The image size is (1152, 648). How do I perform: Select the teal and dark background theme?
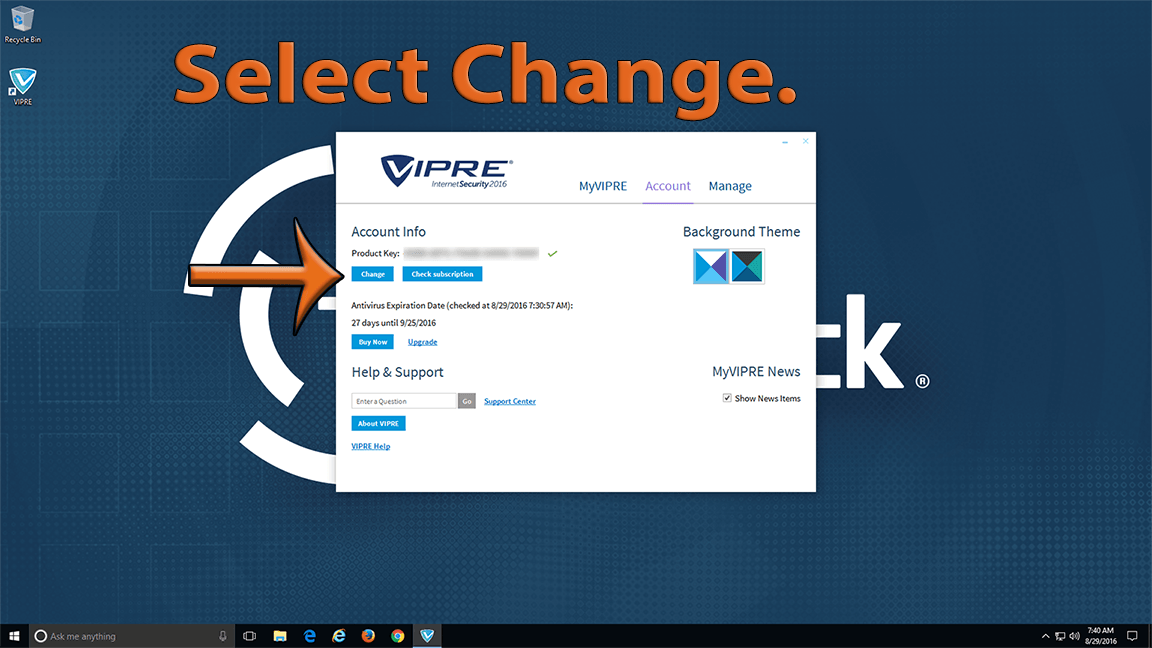coord(747,267)
